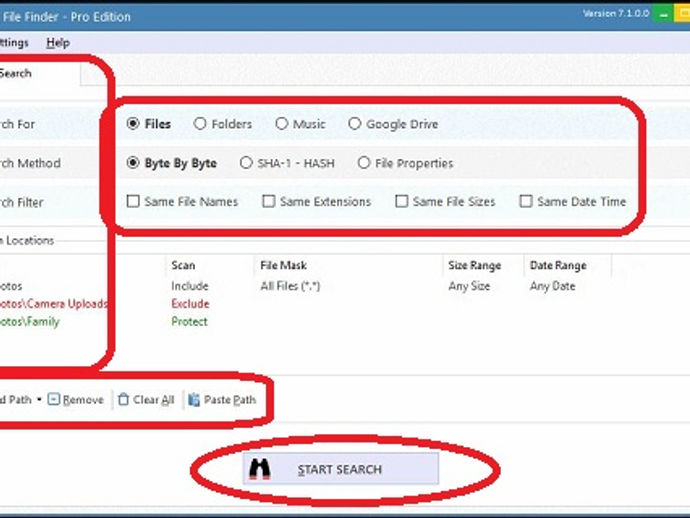Click the clipboard icon beside Paste Path
The width and height of the screenshot is (690, 518).
[194, 400]
